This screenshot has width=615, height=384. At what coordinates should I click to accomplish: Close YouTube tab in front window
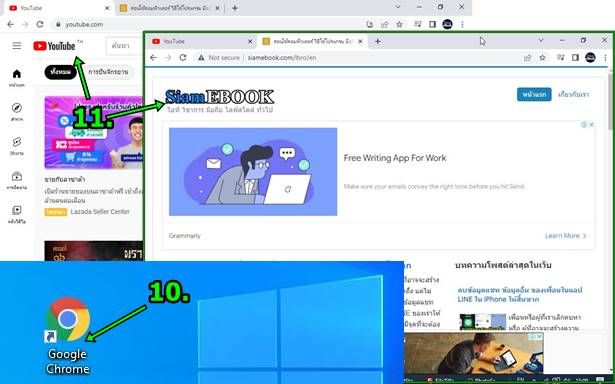(x=250, y=41)
